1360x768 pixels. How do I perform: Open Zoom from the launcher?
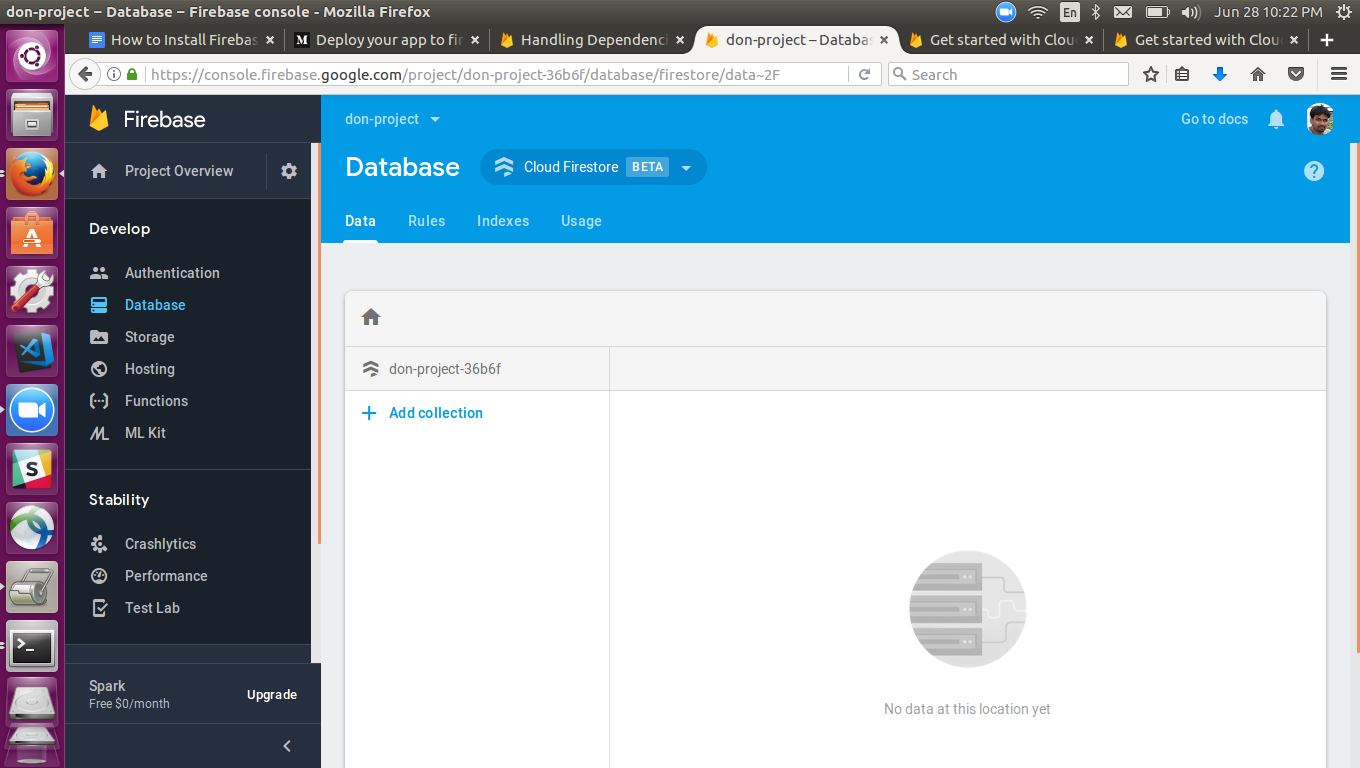[32, 410]
